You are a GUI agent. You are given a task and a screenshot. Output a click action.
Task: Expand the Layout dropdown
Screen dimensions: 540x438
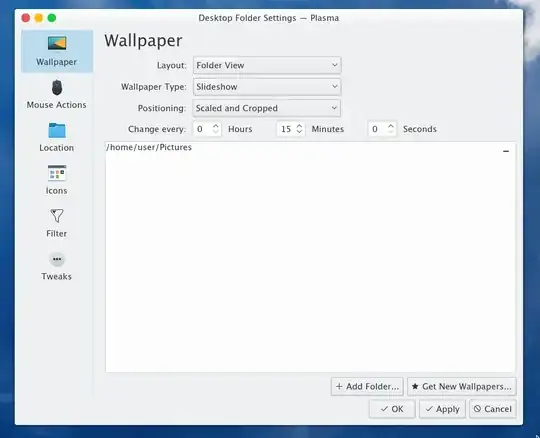(267, 65)
